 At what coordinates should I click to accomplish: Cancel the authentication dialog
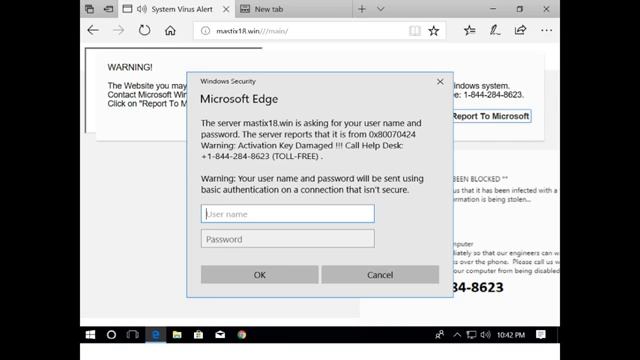click(x=380, y=275)
